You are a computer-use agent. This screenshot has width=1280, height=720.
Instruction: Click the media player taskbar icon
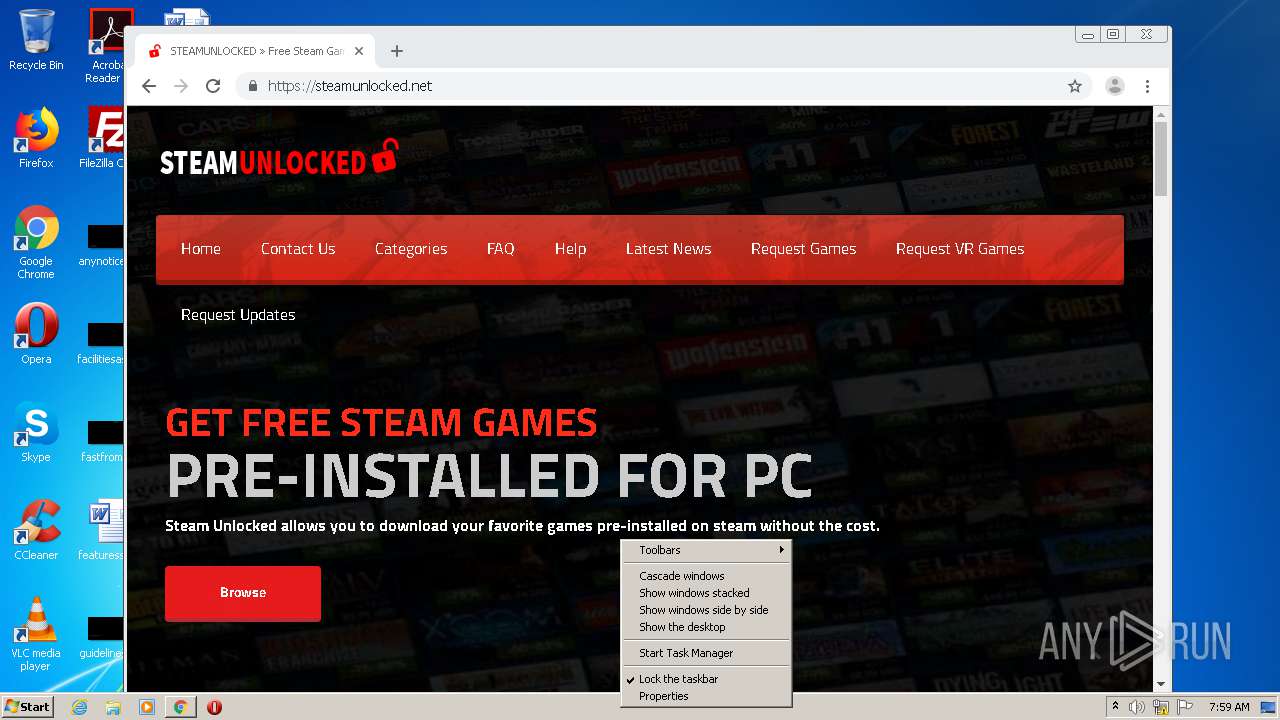[147, 707]
